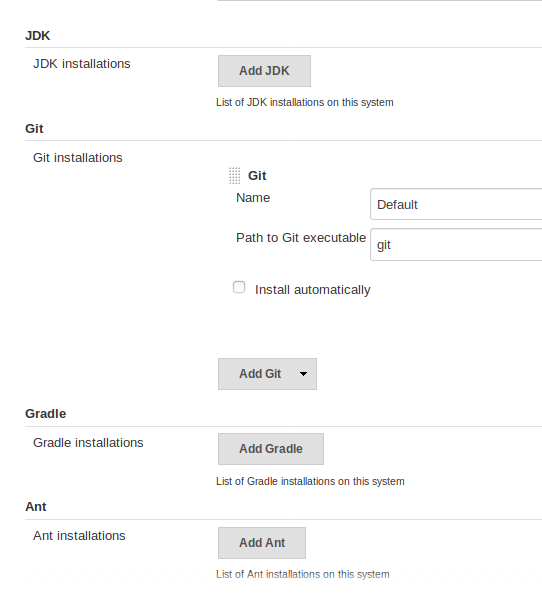542x594 pixels.
Task: Click the Gradle installations label
Action: pos(88,442)
